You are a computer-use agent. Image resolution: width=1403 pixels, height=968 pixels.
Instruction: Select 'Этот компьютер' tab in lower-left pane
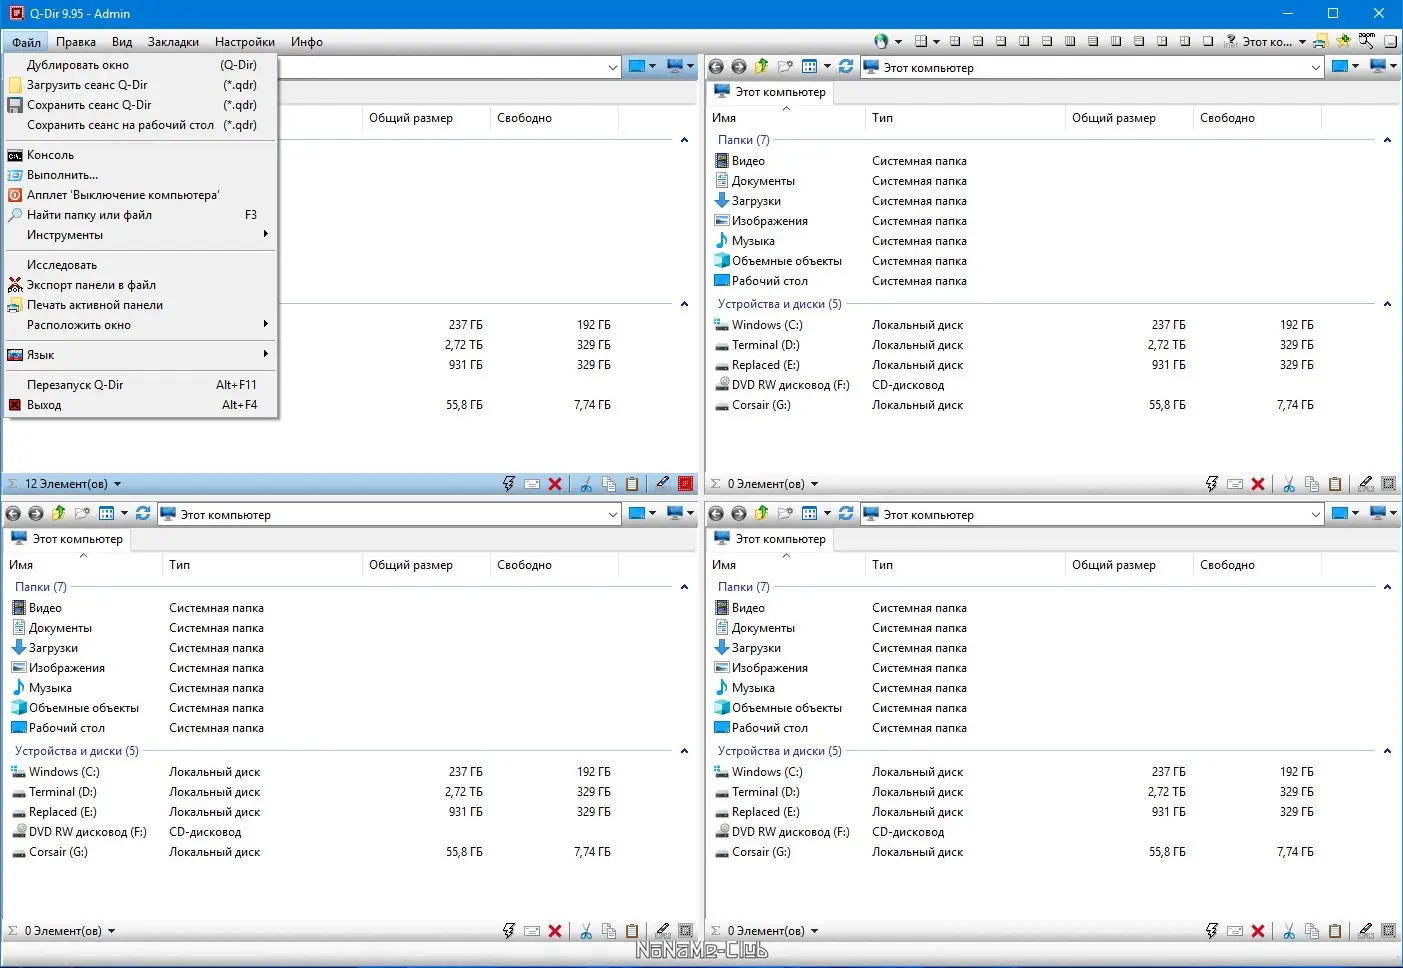coord(67,539)
